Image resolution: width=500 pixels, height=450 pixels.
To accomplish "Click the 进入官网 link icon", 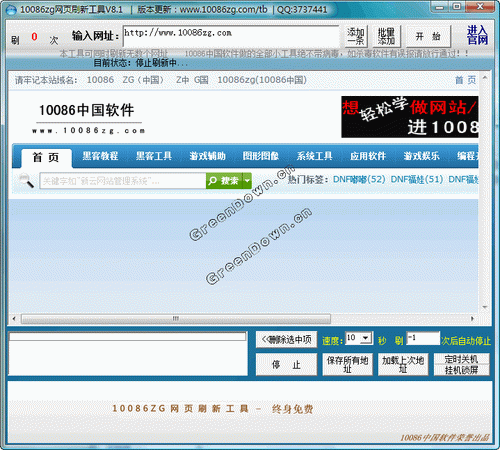I will click(x=477, y=35).
